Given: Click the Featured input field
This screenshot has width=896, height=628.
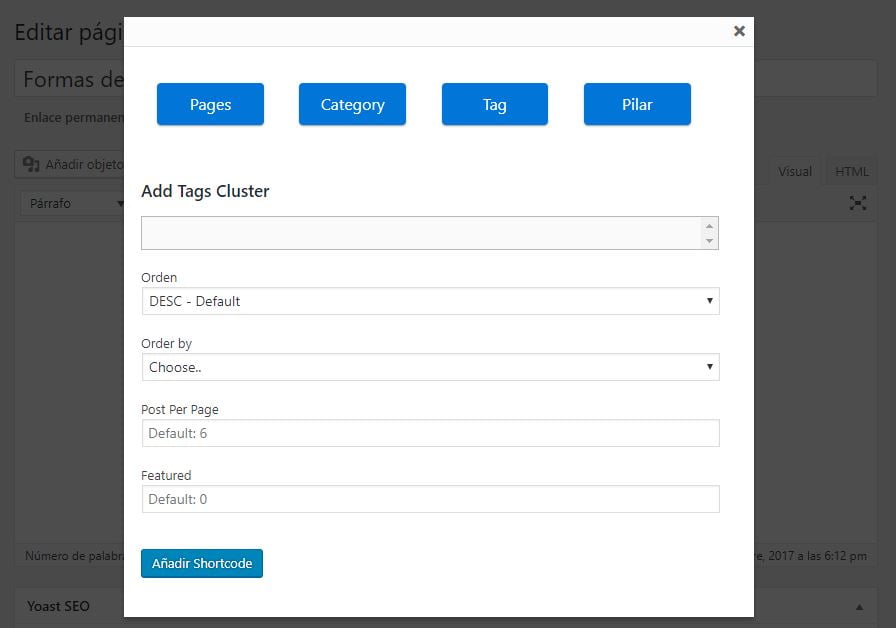Looking at the screenshot, I should pyautogui.click(x=430, y=499).
